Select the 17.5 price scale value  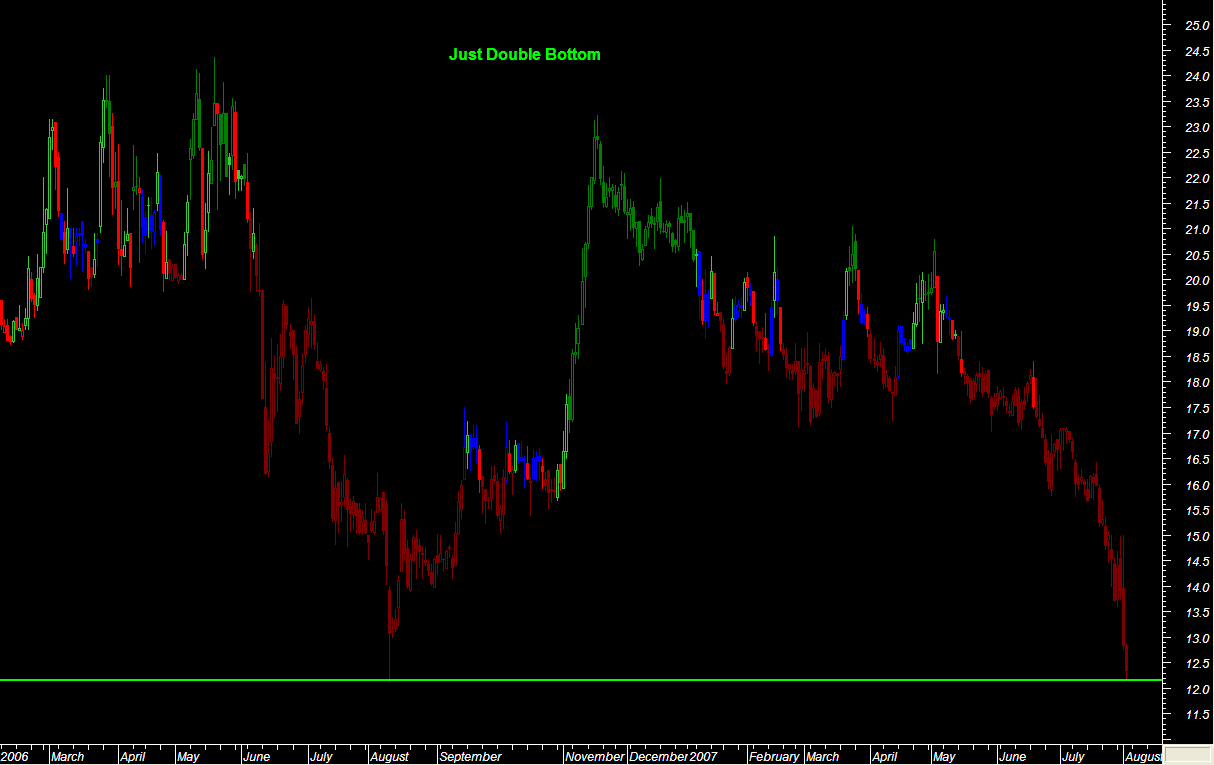pyautogui.click(x=1198, y=409)
